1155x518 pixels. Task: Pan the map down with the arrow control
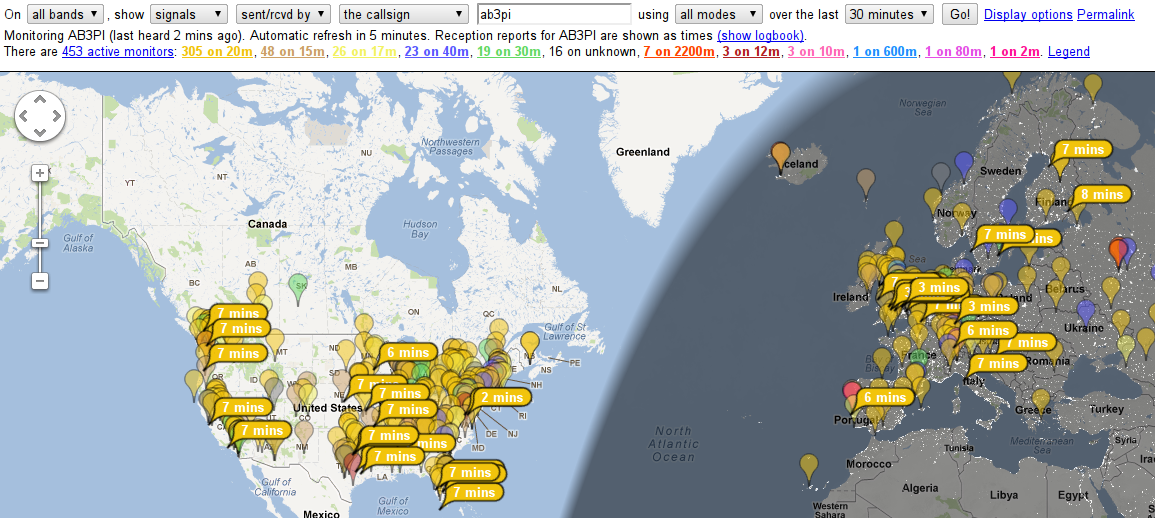[x=40, y=132]
